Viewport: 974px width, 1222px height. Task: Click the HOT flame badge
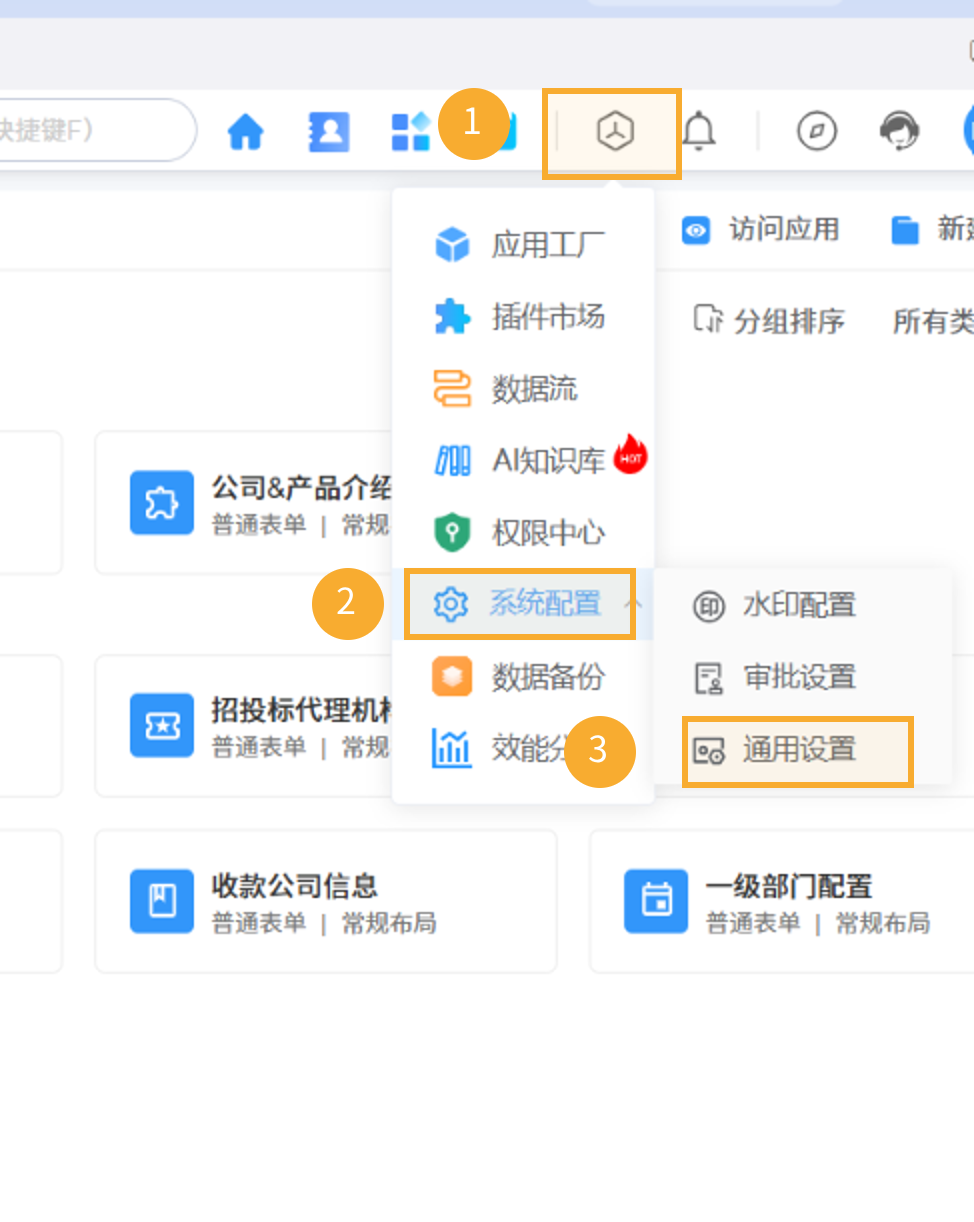click(630, 455)
